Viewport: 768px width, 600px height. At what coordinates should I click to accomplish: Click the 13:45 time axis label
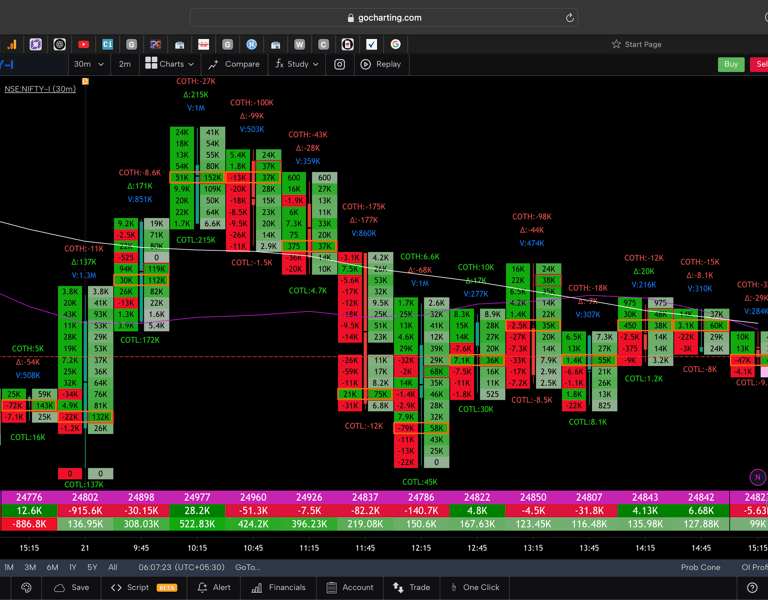tap(589, 548)
